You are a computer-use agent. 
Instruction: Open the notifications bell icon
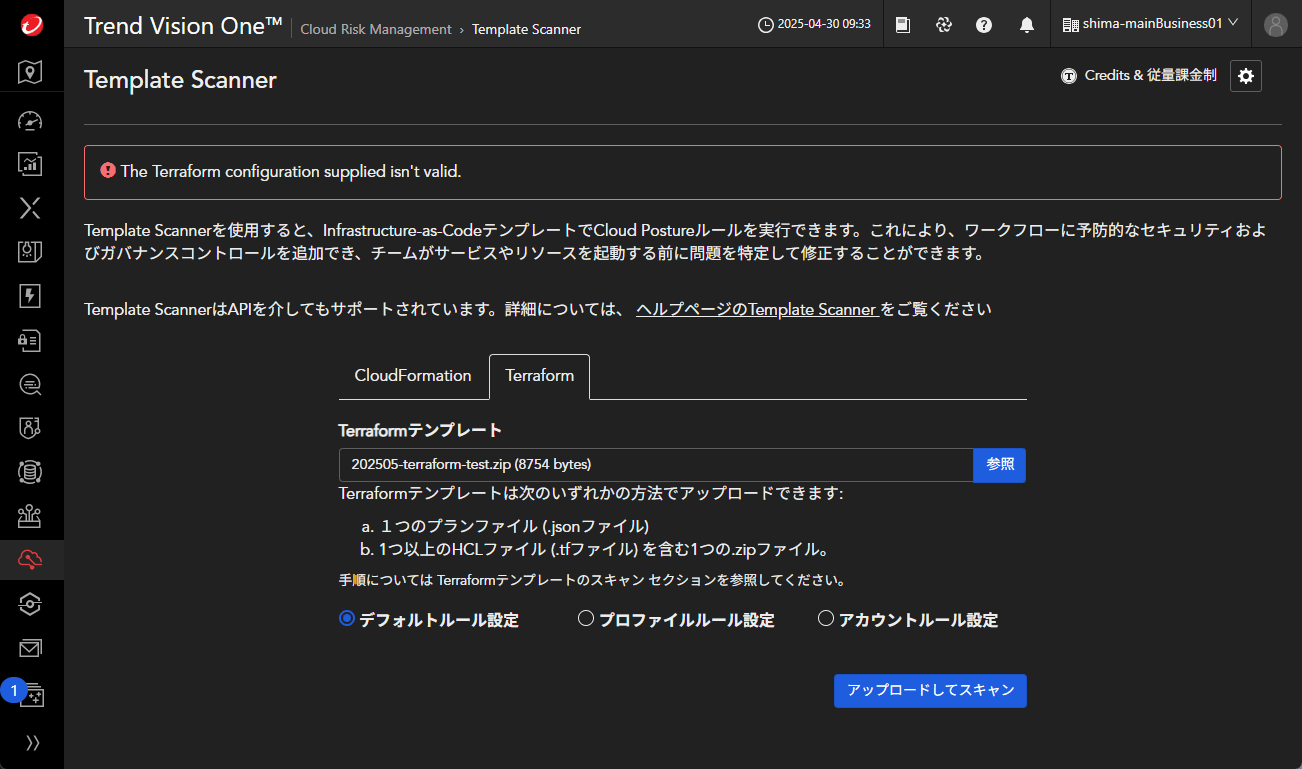click(x=1027, y=25)
